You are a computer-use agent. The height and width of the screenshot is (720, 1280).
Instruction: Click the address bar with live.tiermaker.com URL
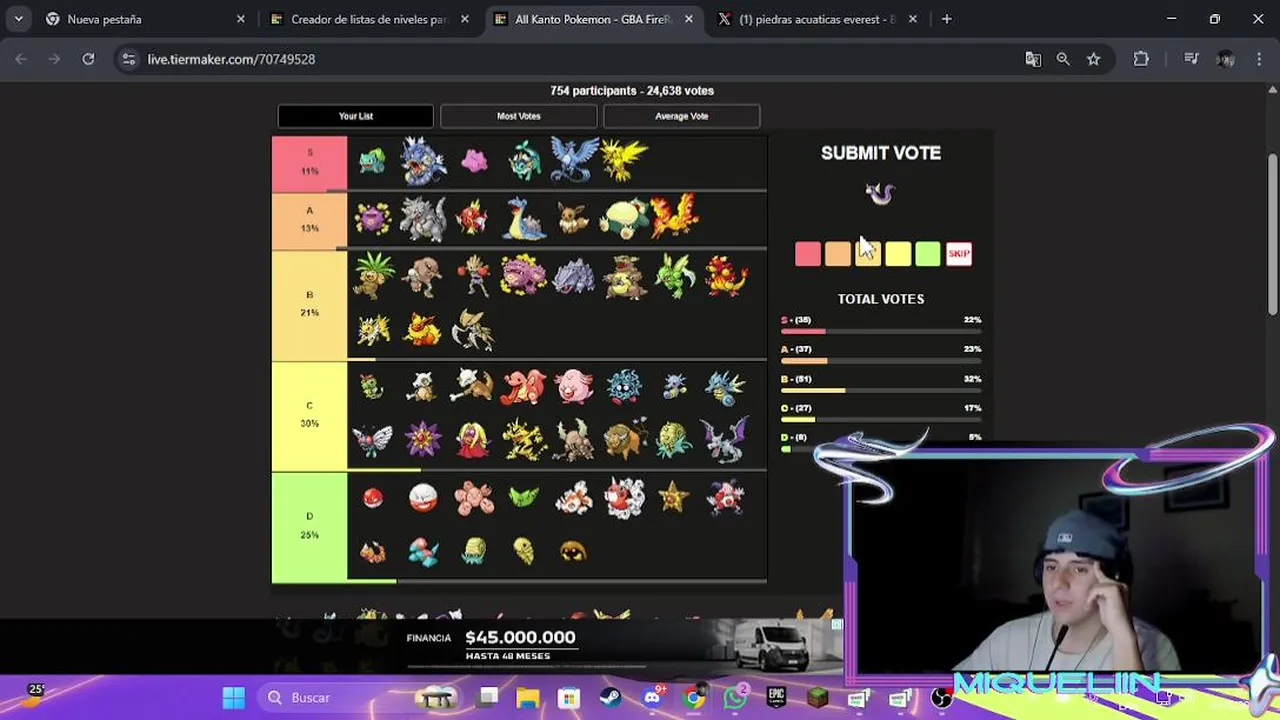[580, 59]
